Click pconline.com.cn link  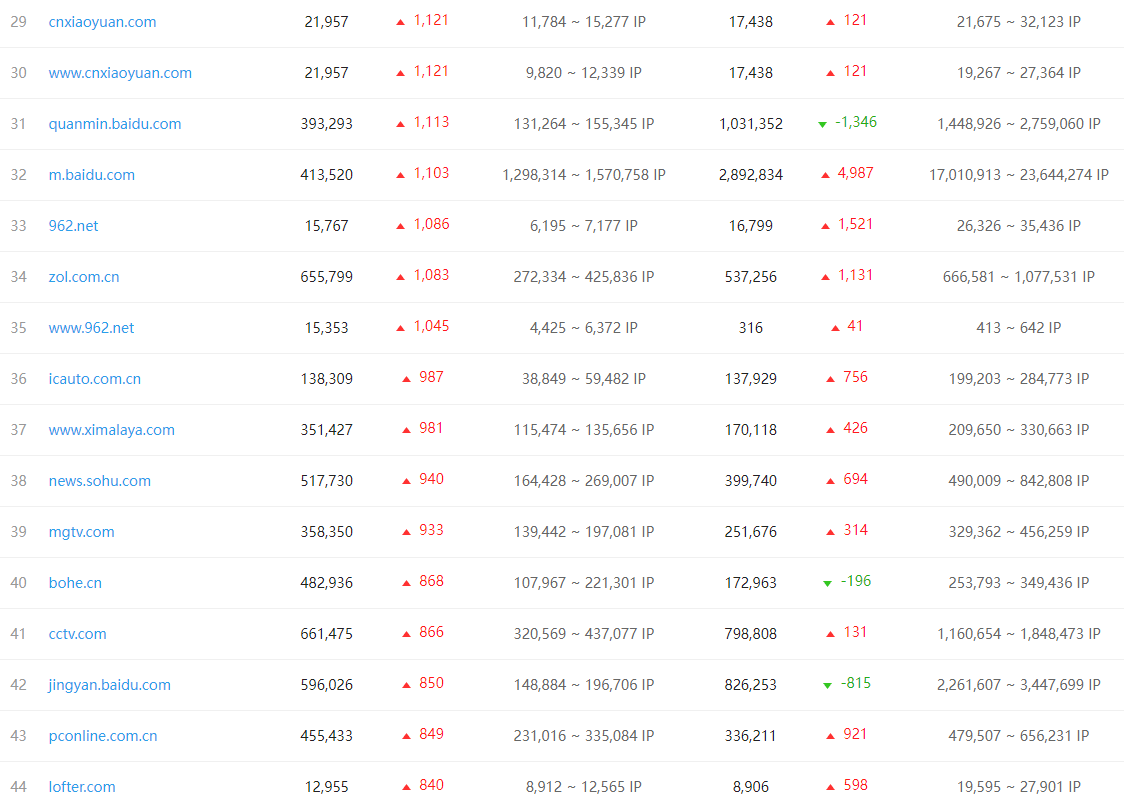(103, 736)
